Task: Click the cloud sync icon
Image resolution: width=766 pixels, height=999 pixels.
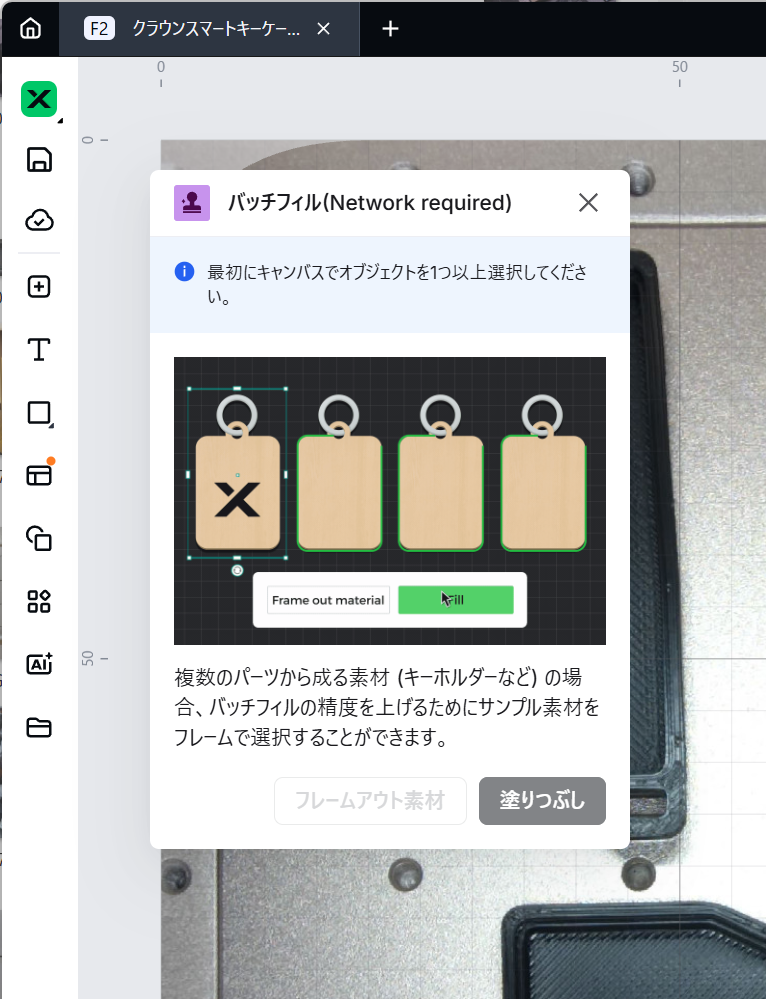Action: [x=39, y=220]
